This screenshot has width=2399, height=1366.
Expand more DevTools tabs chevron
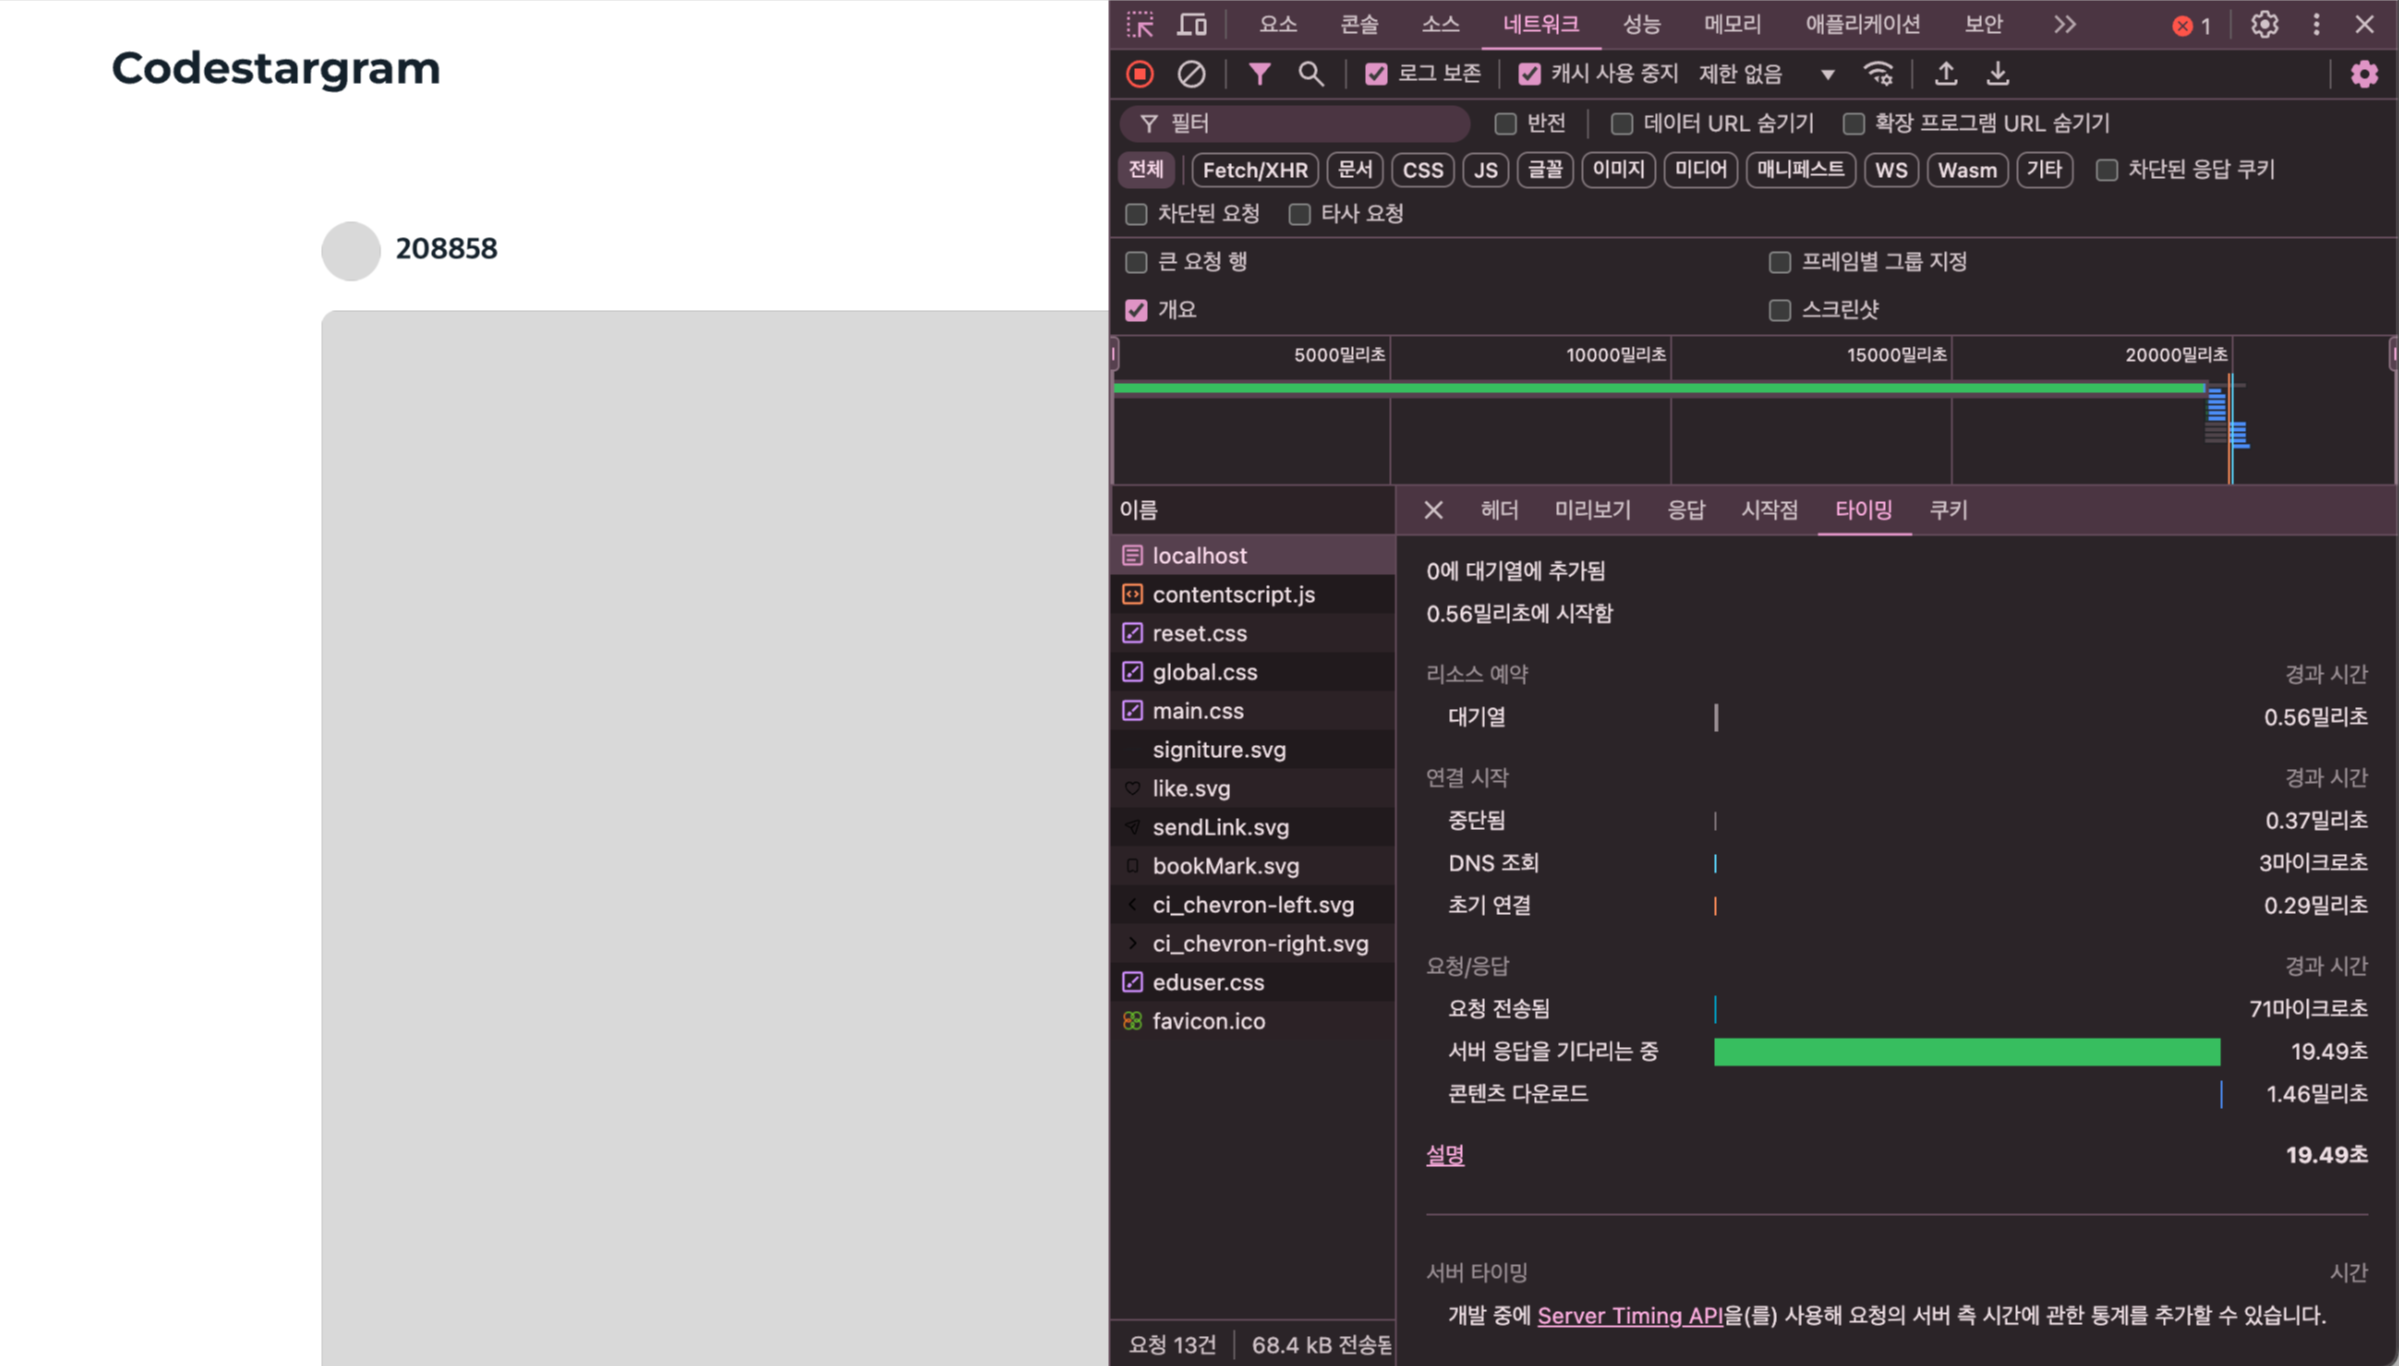[x=2065, y=24]
